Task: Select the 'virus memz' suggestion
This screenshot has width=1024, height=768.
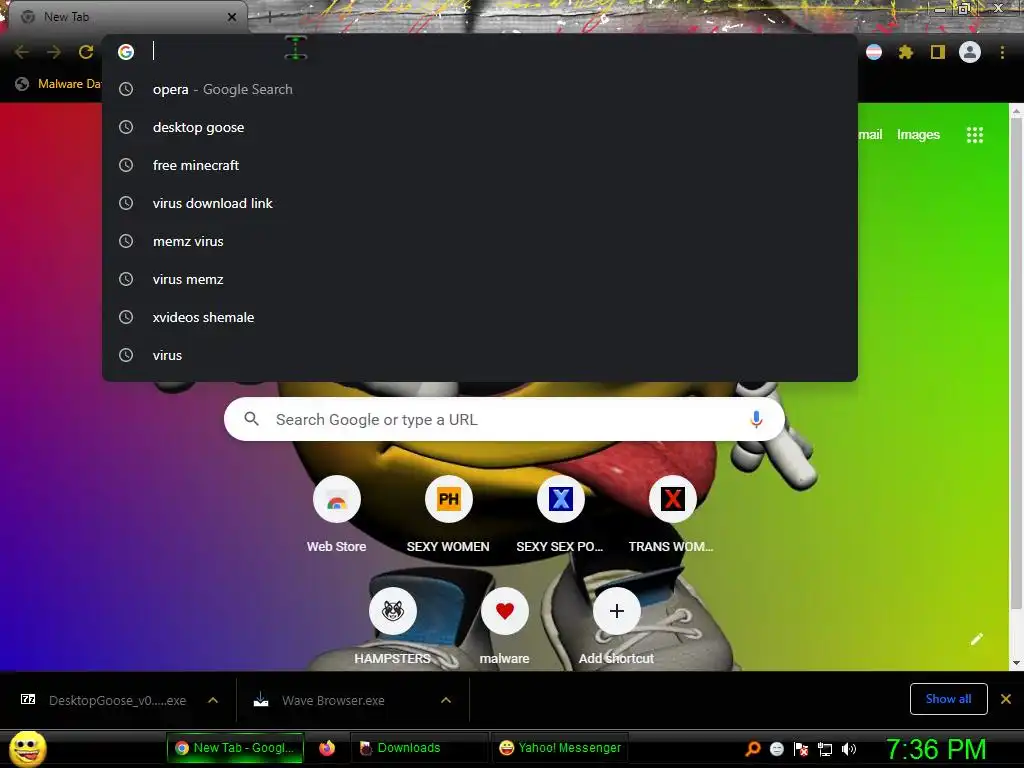Action: 480,279
